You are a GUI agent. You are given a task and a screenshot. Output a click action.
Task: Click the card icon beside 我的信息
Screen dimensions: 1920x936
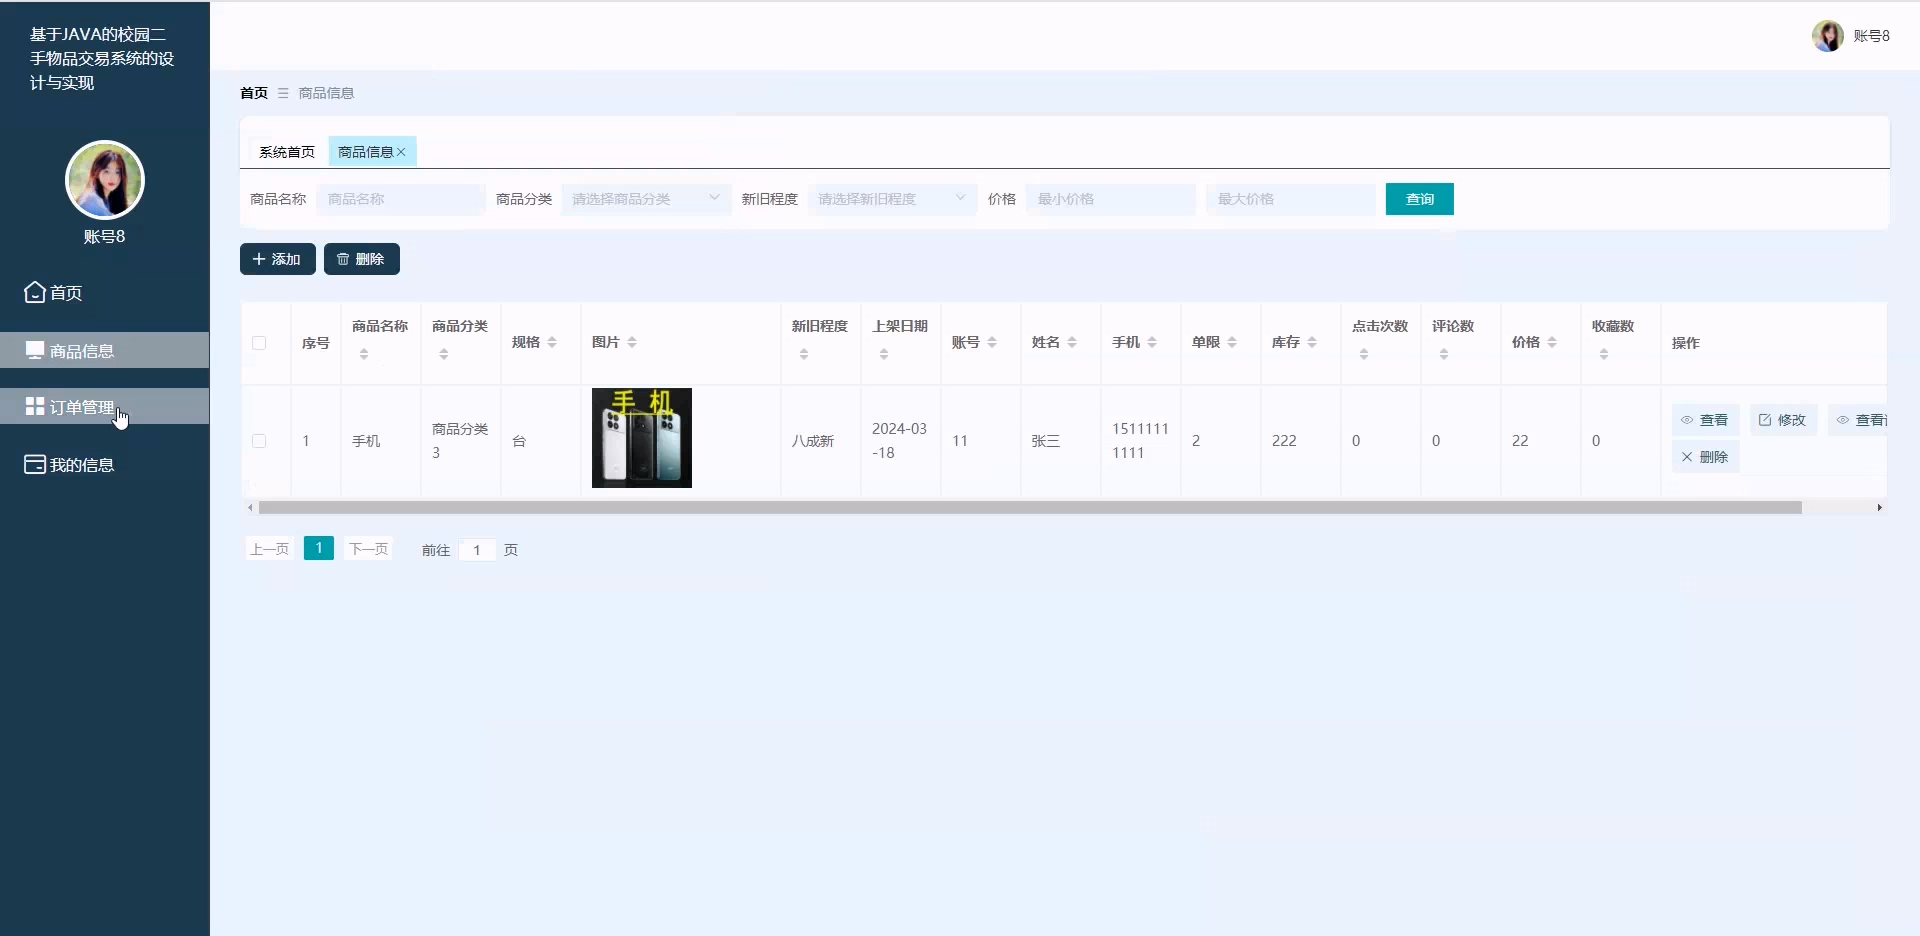click(x=35, y=464)
